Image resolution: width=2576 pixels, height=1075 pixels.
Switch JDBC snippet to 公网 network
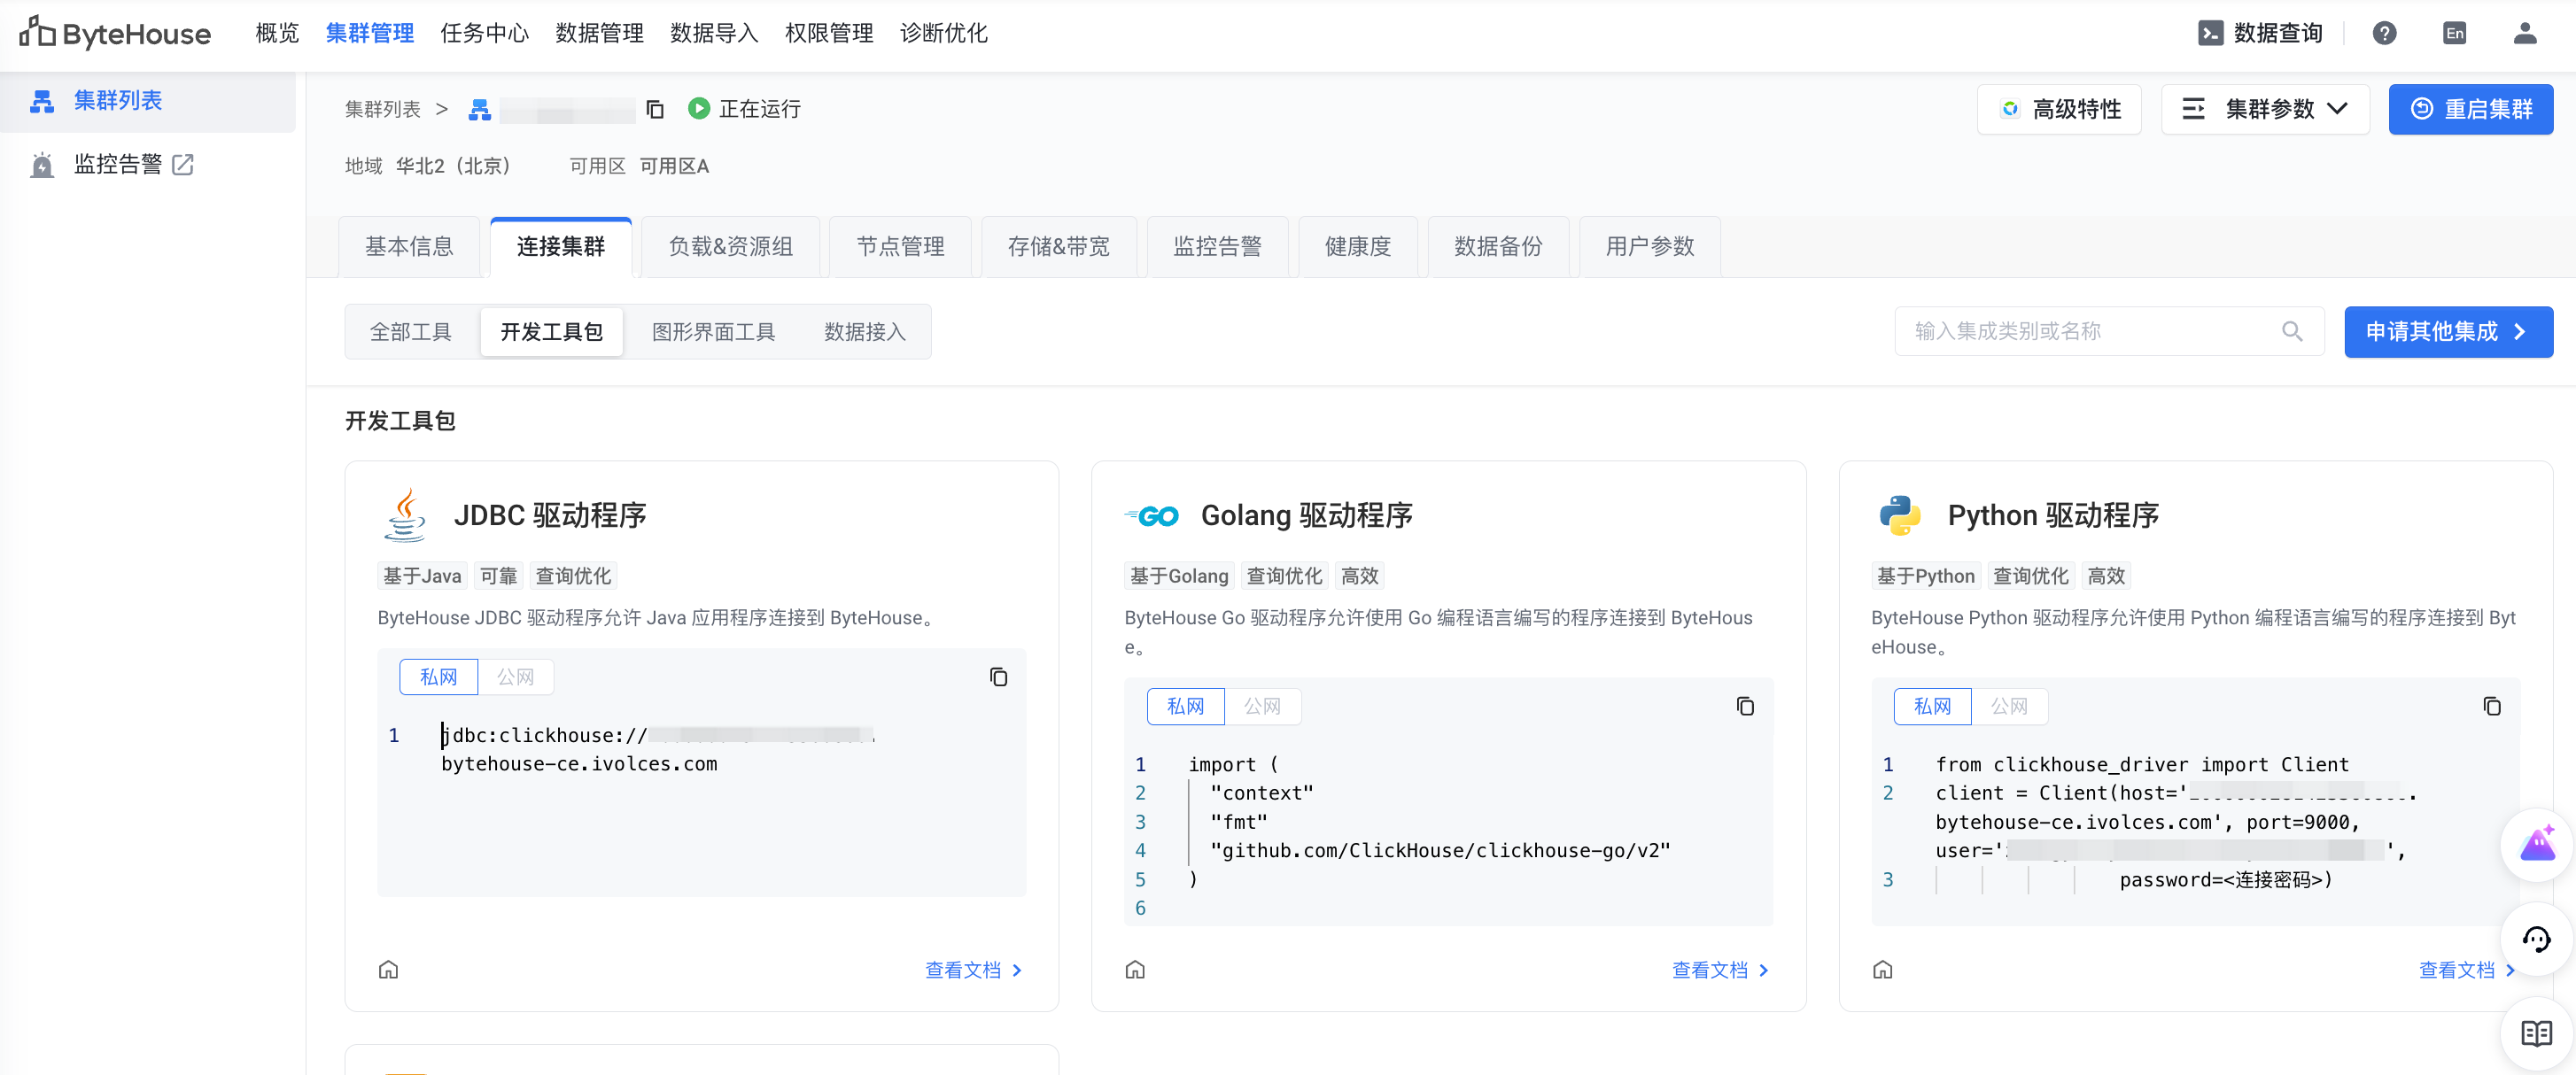tap(515, 677)
